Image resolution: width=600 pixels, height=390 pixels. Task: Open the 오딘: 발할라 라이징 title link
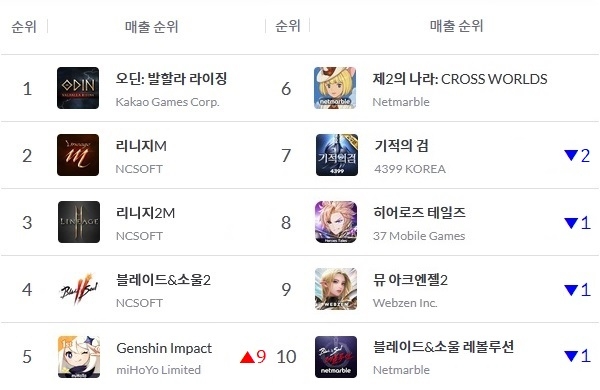171,78
